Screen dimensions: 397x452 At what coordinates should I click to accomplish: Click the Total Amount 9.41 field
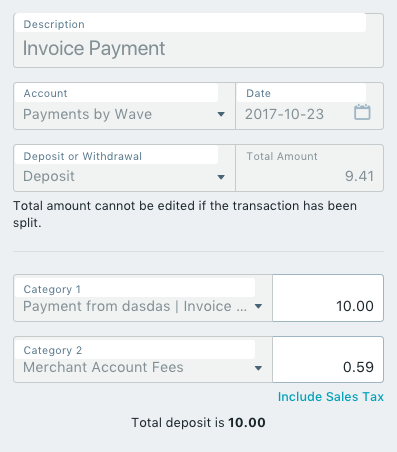click(309, 168)
